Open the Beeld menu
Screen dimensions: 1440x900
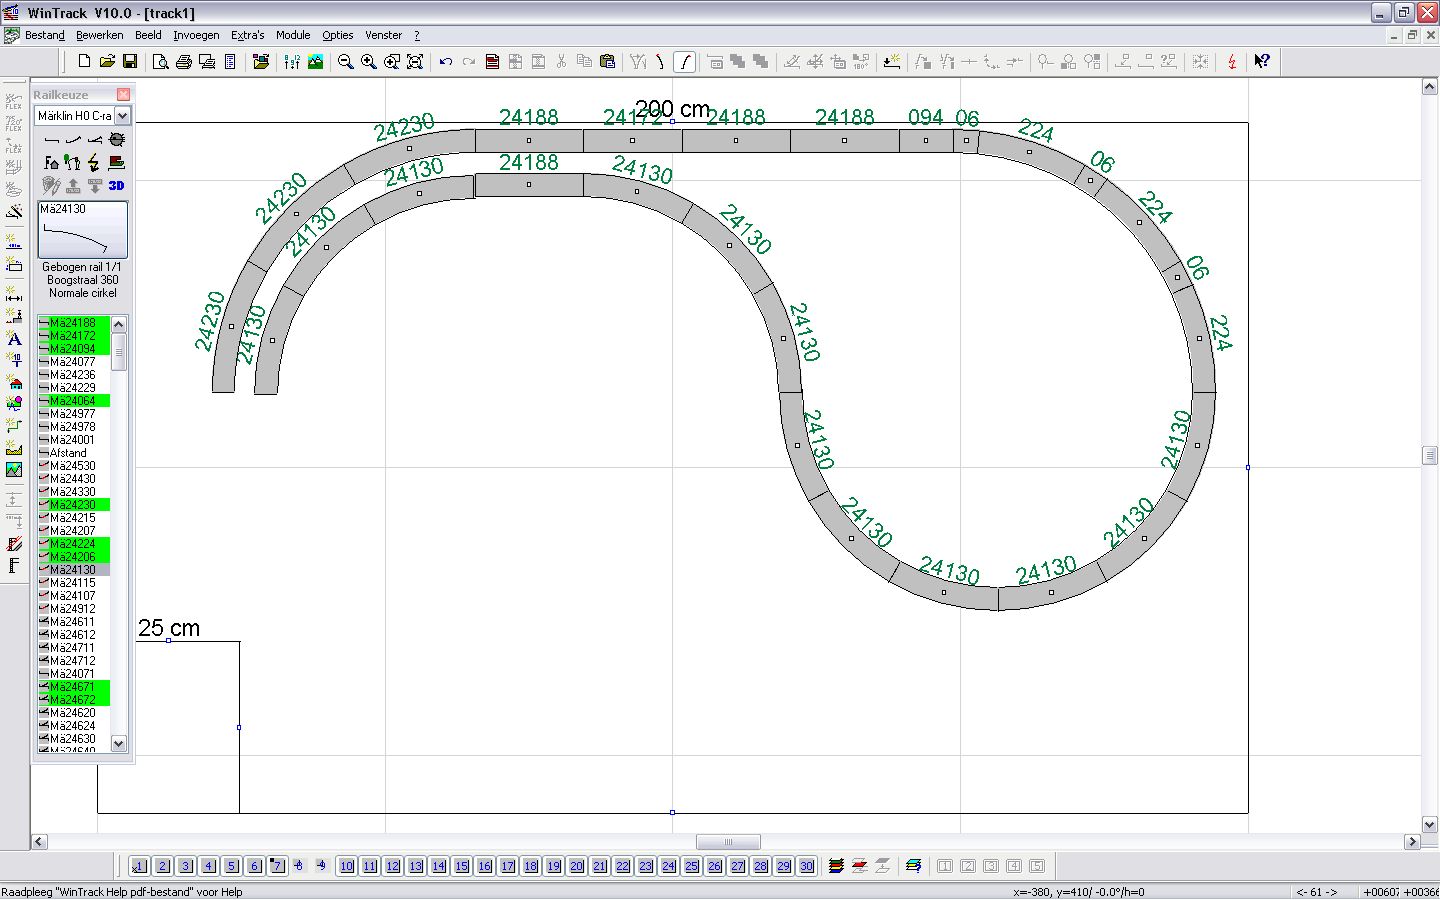click(x=148, y=35)
